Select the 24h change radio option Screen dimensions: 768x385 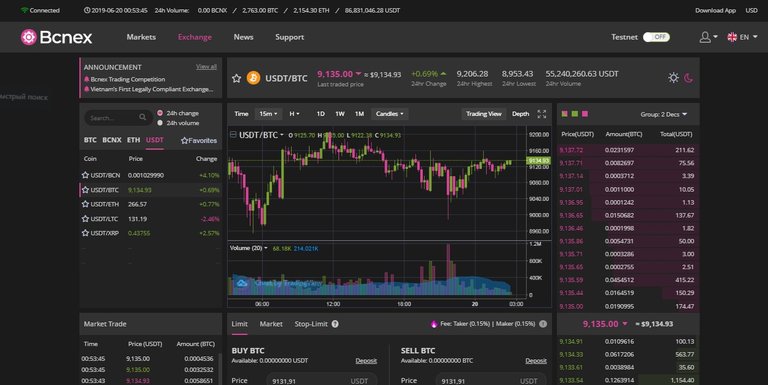160,113
